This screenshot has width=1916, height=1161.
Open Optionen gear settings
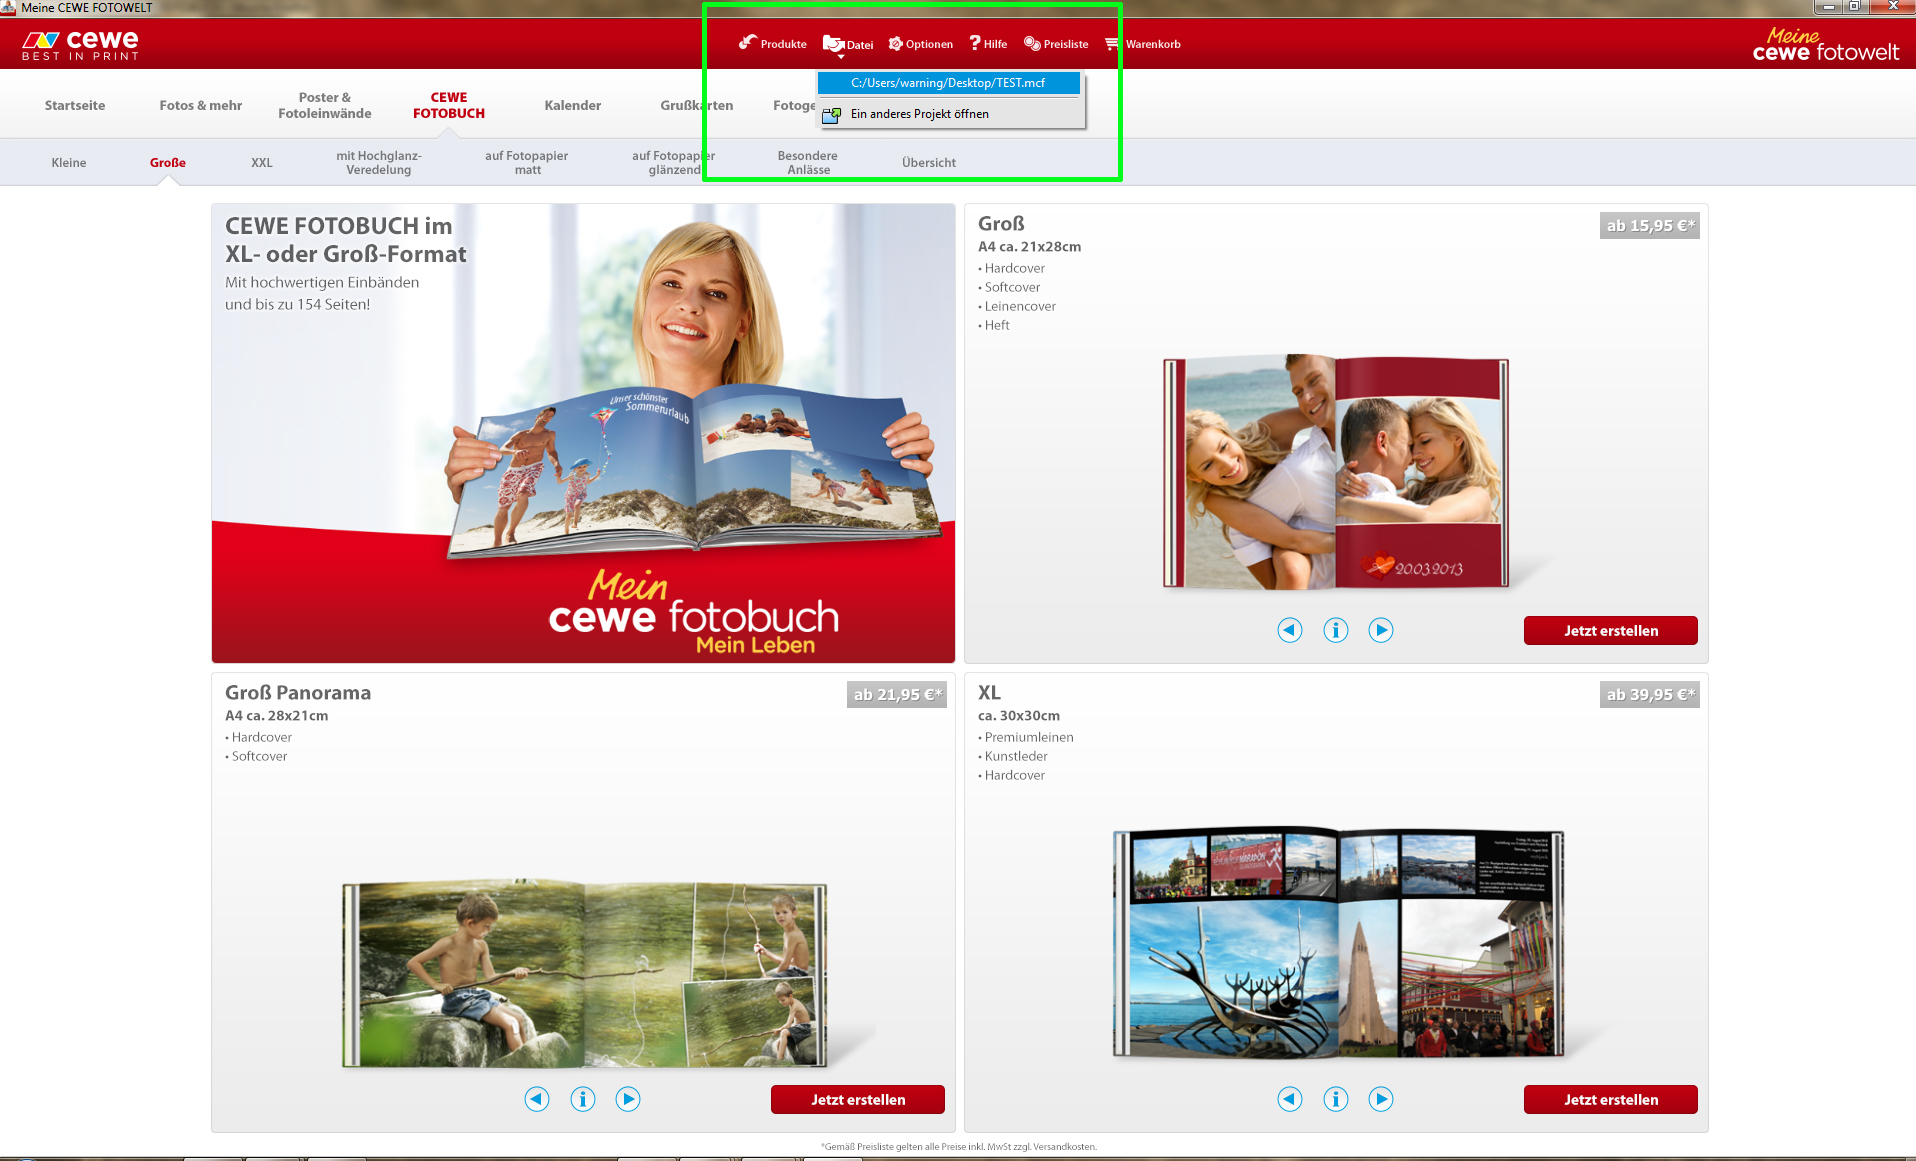click(x=921, y=44)
